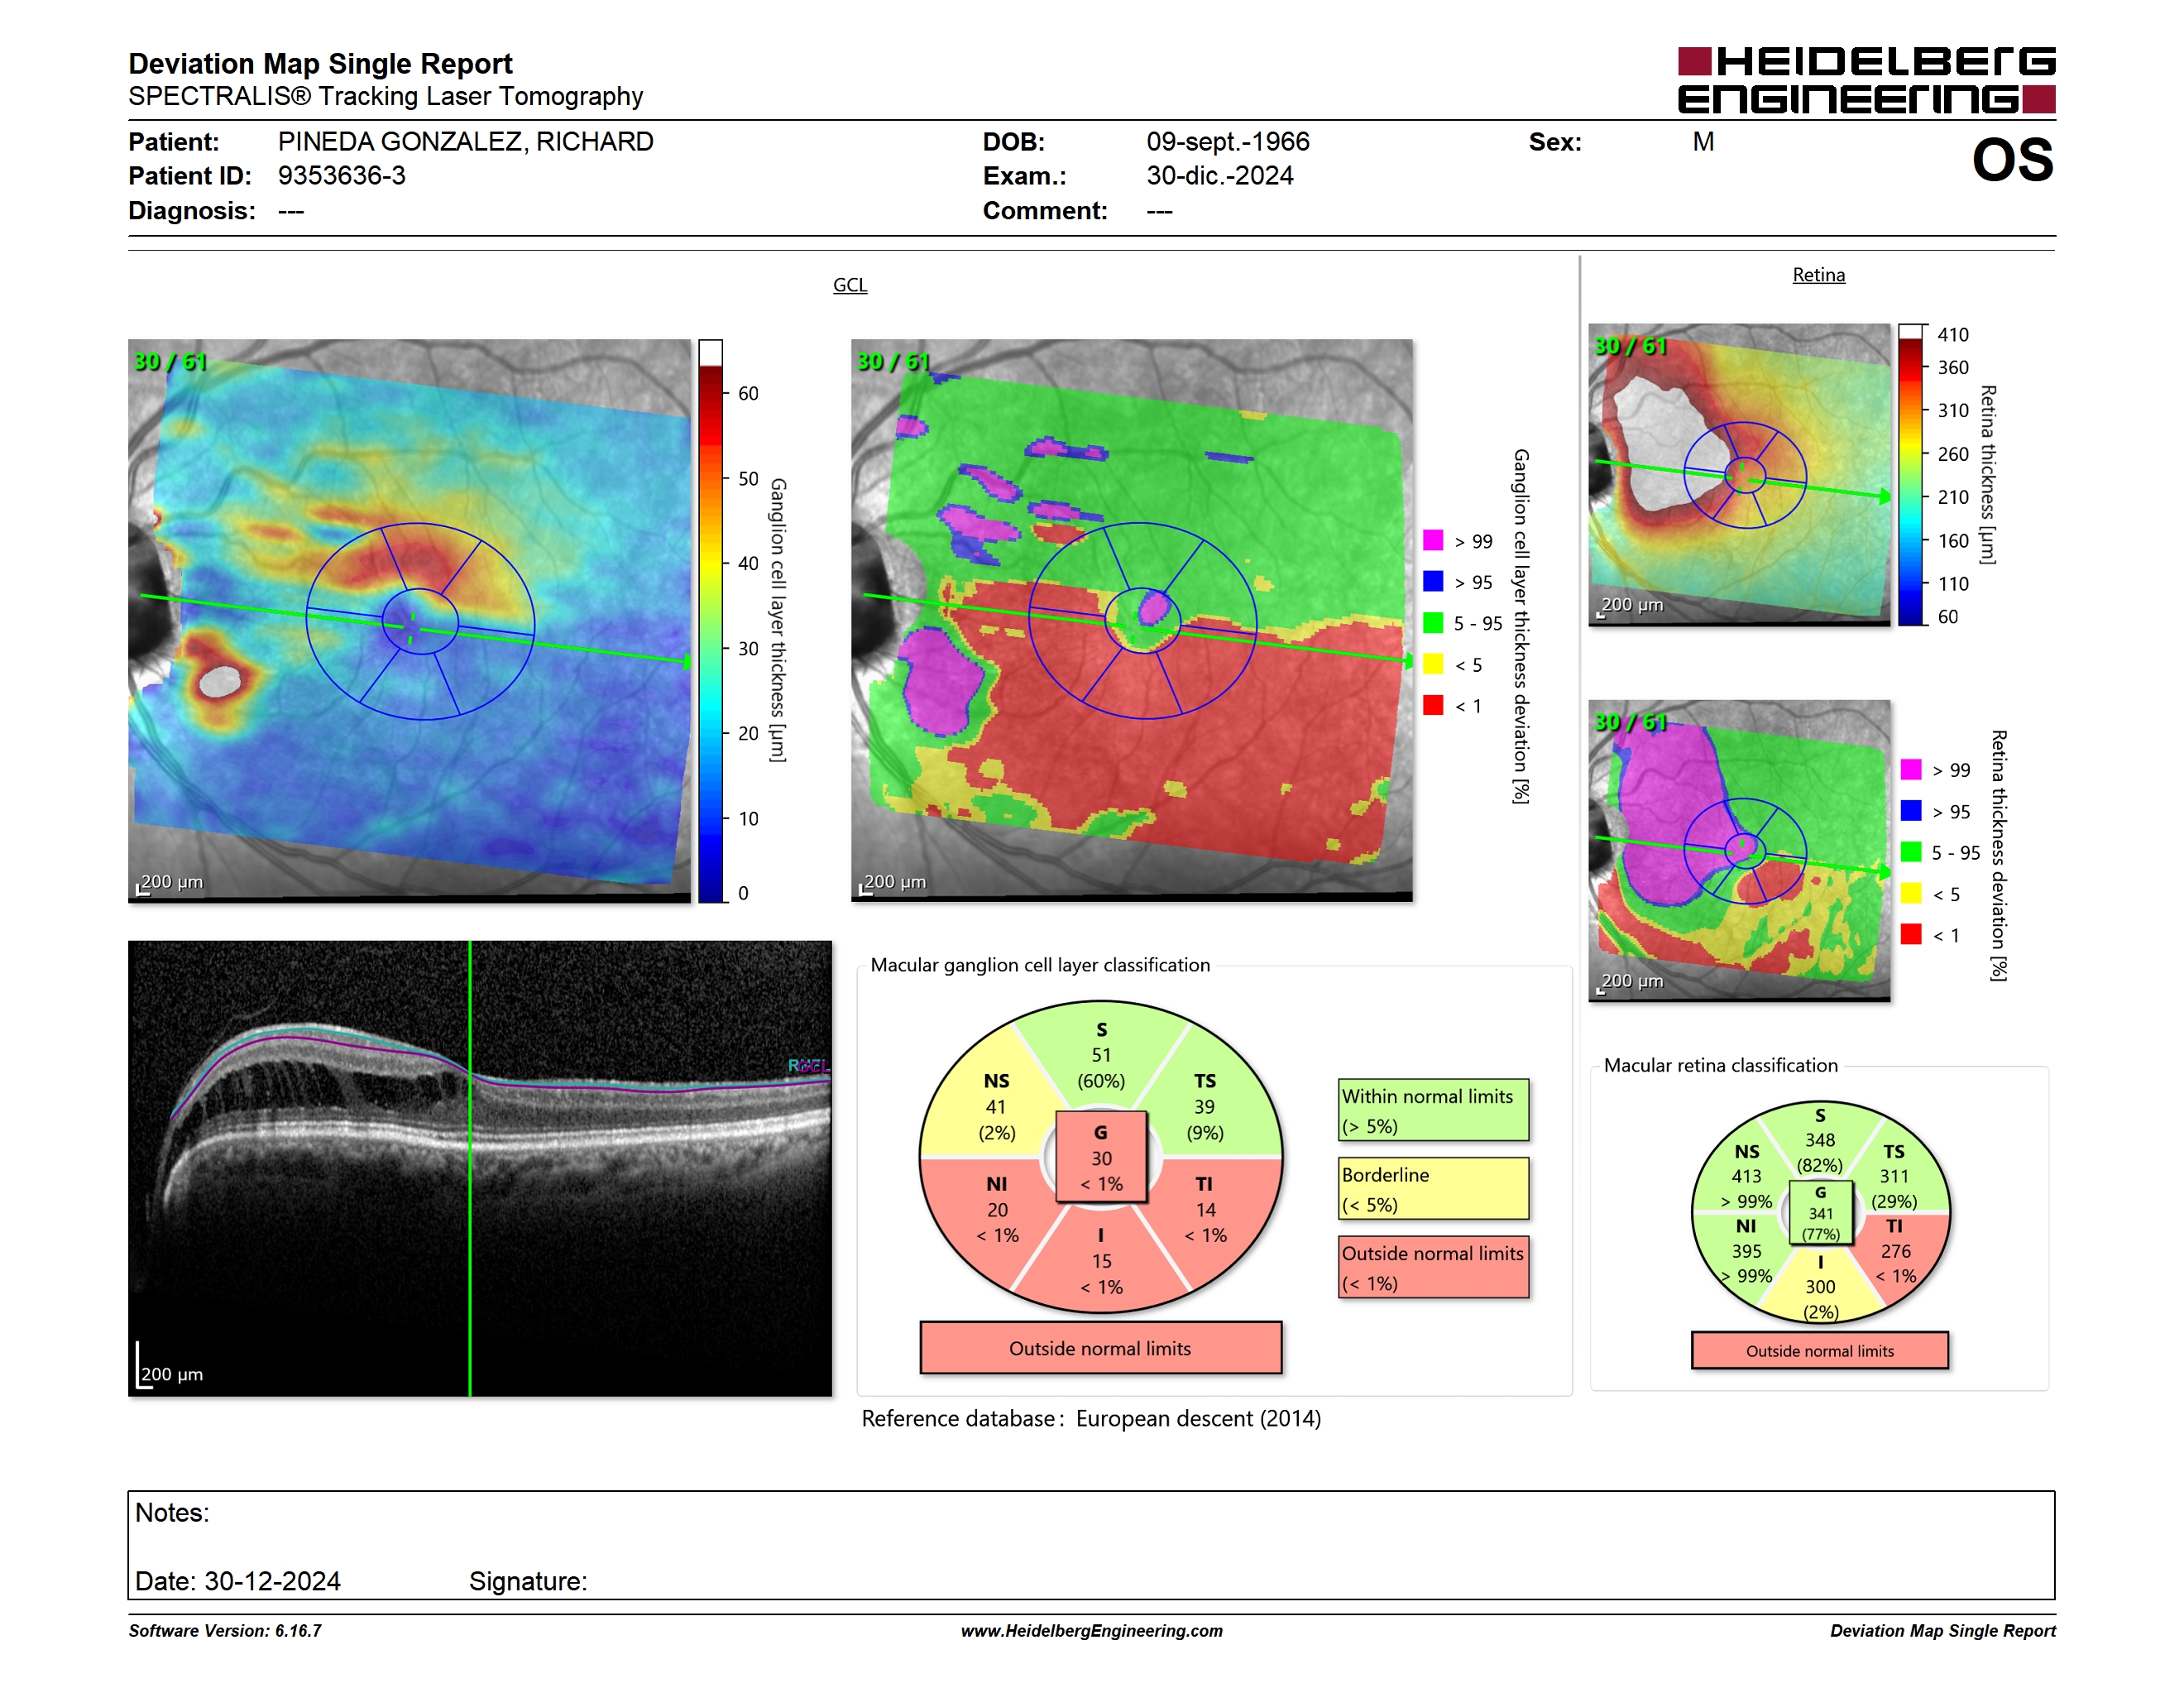Click yellow < 5 swatch in Retina legend
2184x1688 pixels.
pyautogui.click(x=1911, y=893)
